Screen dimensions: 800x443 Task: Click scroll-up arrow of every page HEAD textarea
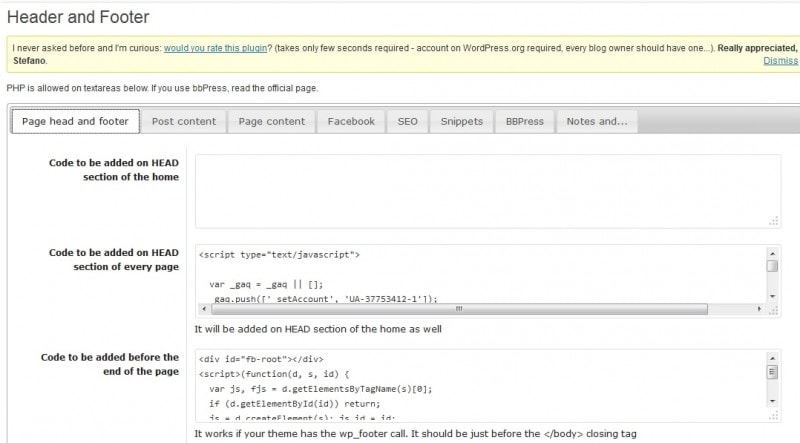pyautogui.click(x=772, y=254)
